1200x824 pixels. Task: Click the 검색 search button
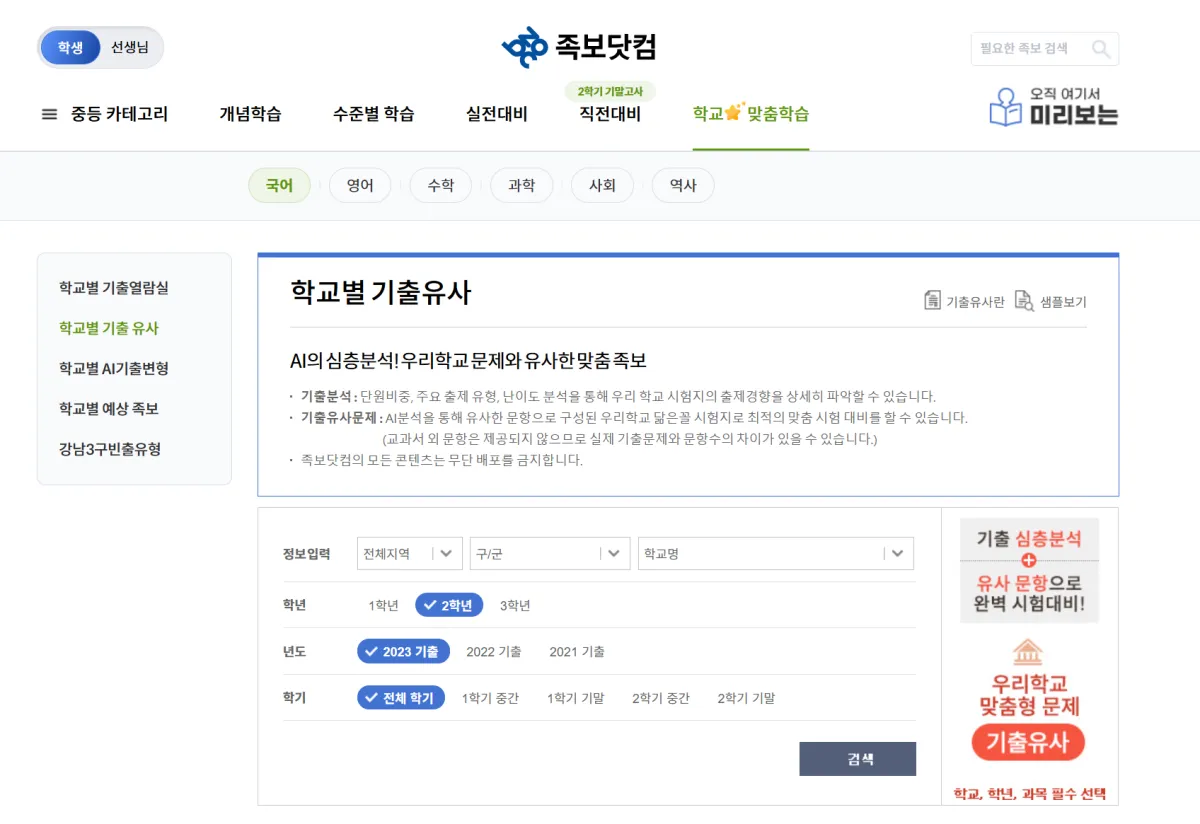point(857,759)
